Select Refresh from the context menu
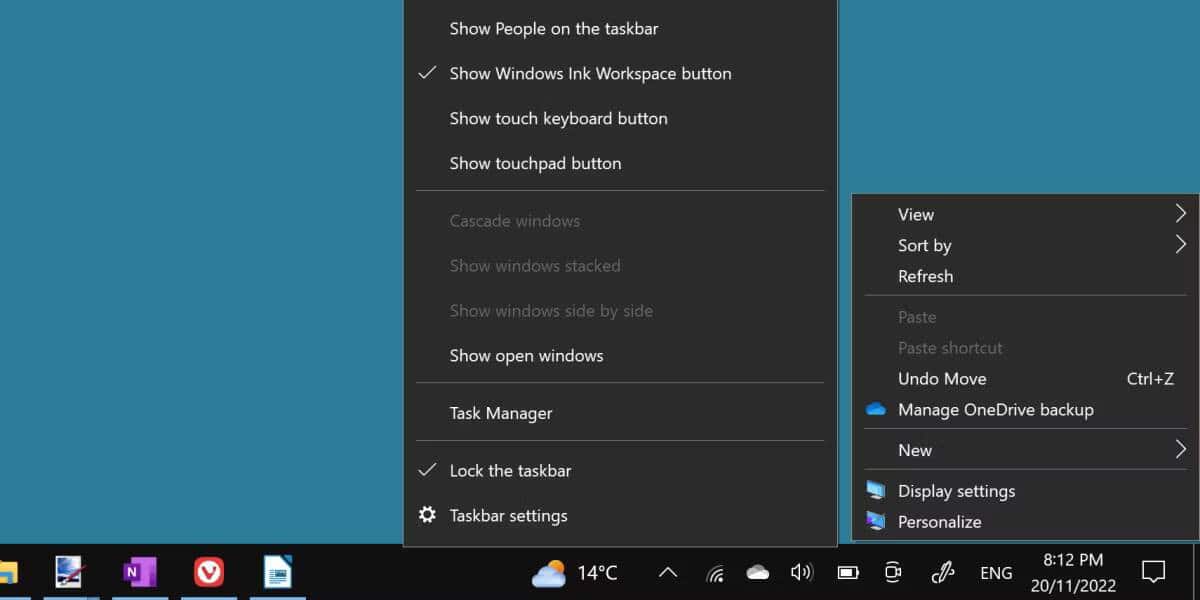This screenshot has height=600, width=1200. tap(925, 276)
